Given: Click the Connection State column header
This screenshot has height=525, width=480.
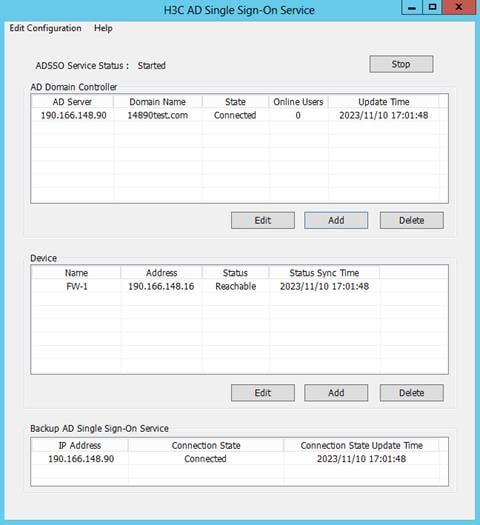Looking at the screenshot, I should (x=206, y=446).
